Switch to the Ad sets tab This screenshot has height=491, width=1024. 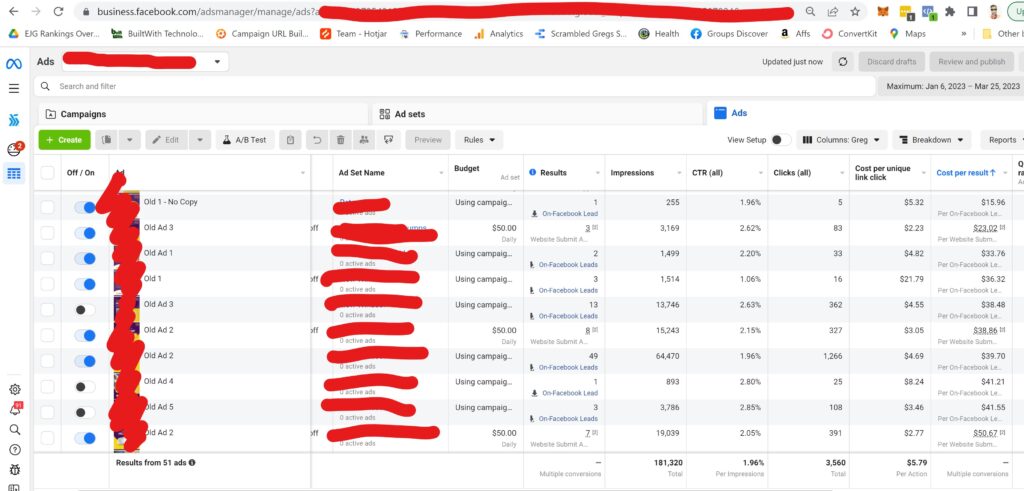tap(538, 114)
